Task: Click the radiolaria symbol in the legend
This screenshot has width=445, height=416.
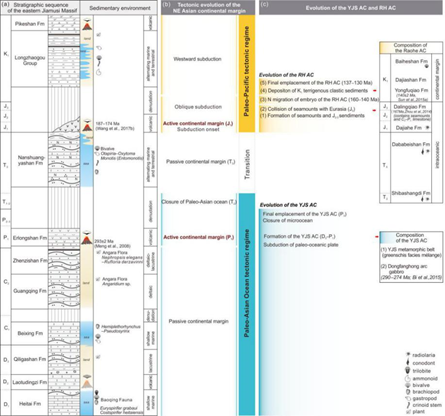Action: pos(407,355)
